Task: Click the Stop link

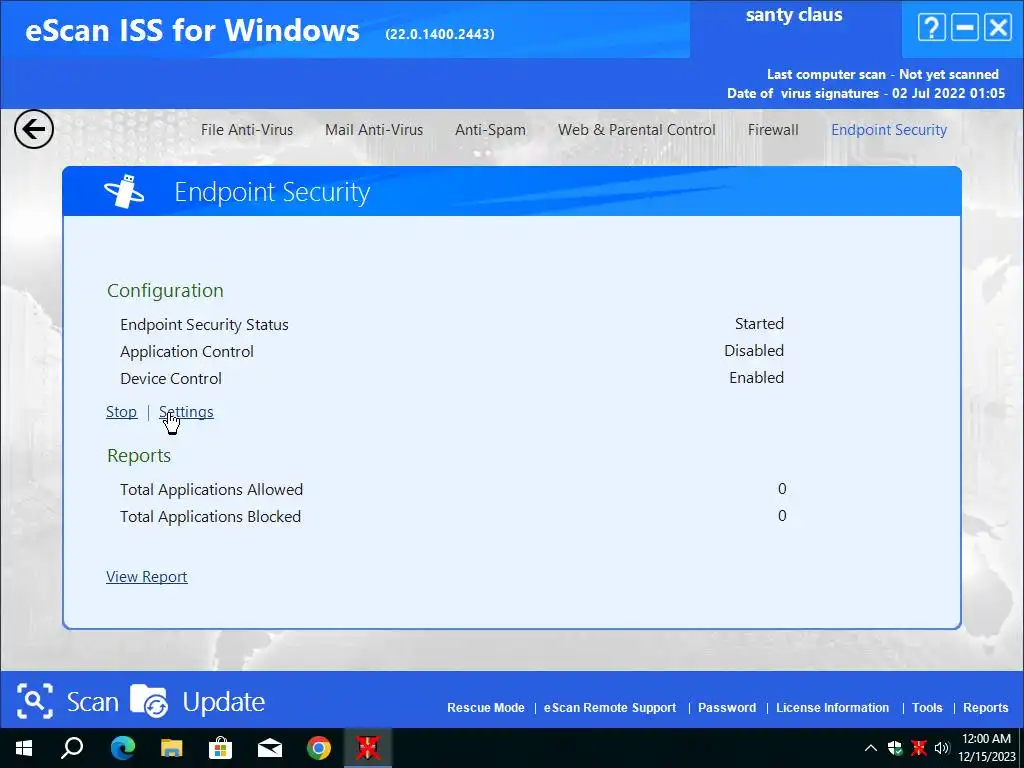Action: point(121,412)
